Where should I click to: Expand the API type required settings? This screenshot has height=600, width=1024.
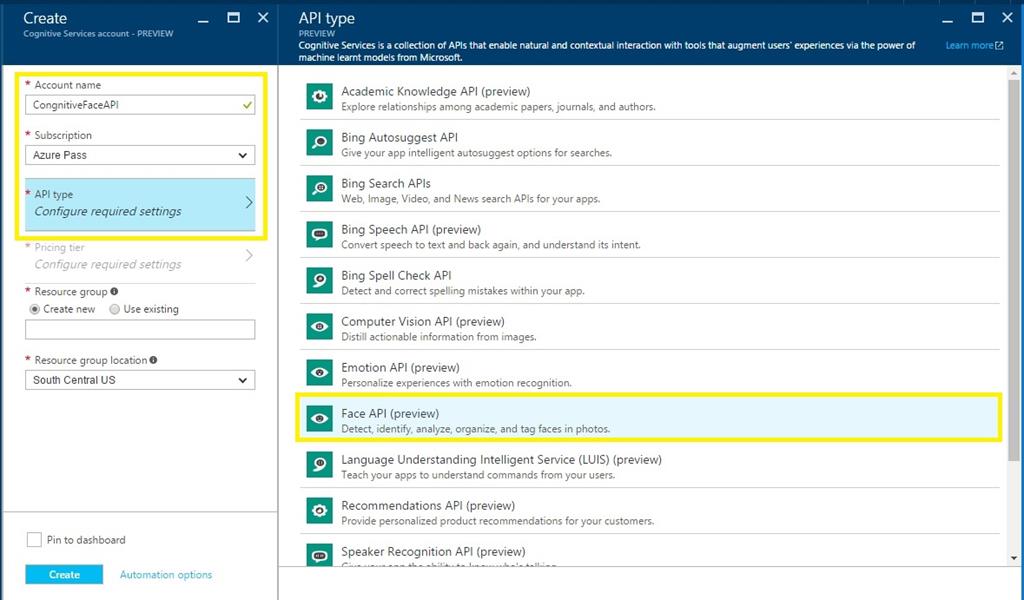(x=140, y=203)
